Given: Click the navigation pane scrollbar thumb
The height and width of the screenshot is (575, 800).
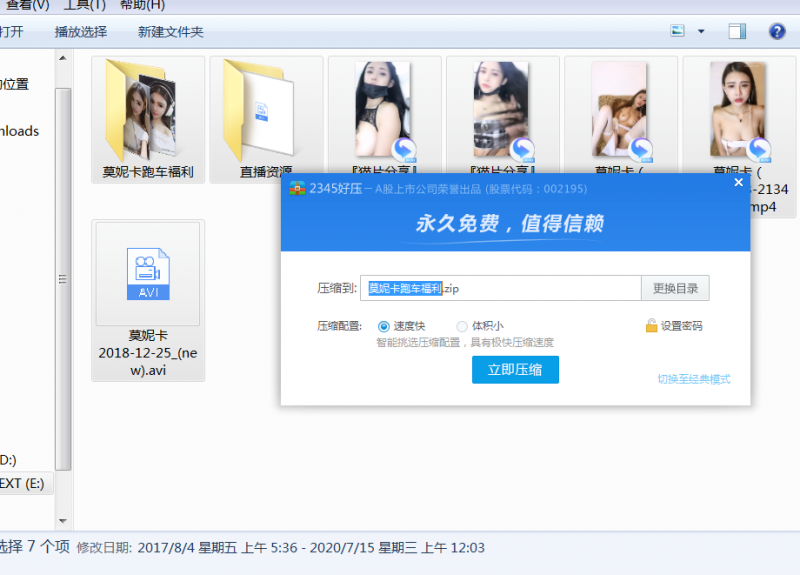Looking at the screenshot, I should click(x=63, y=279).
